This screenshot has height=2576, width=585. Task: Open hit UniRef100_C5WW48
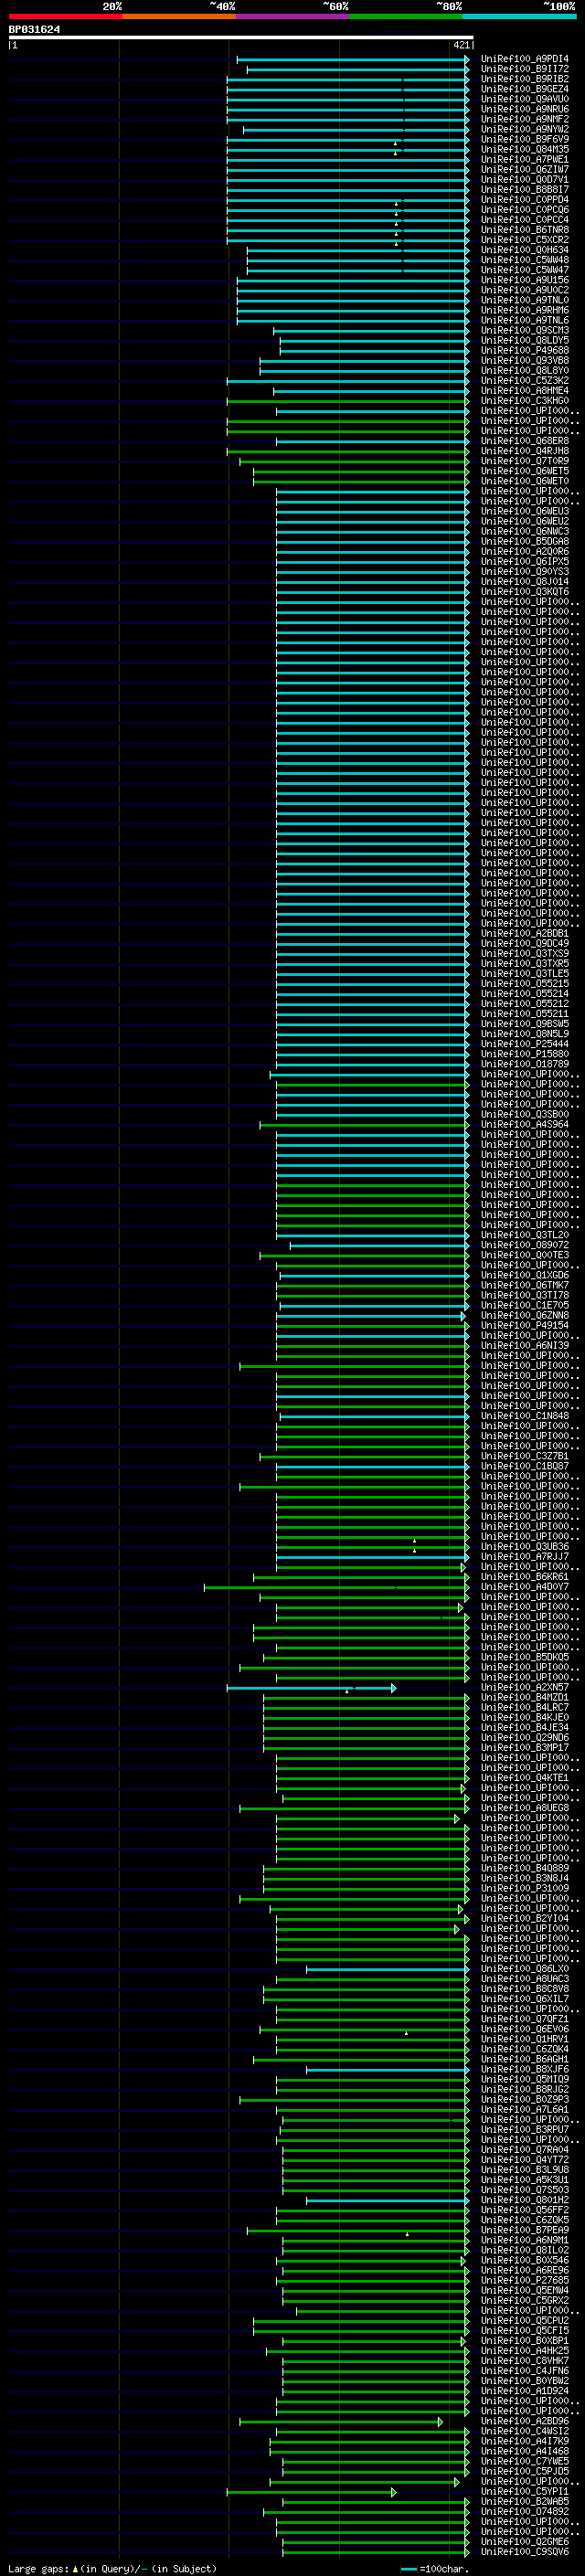point(524,260)
